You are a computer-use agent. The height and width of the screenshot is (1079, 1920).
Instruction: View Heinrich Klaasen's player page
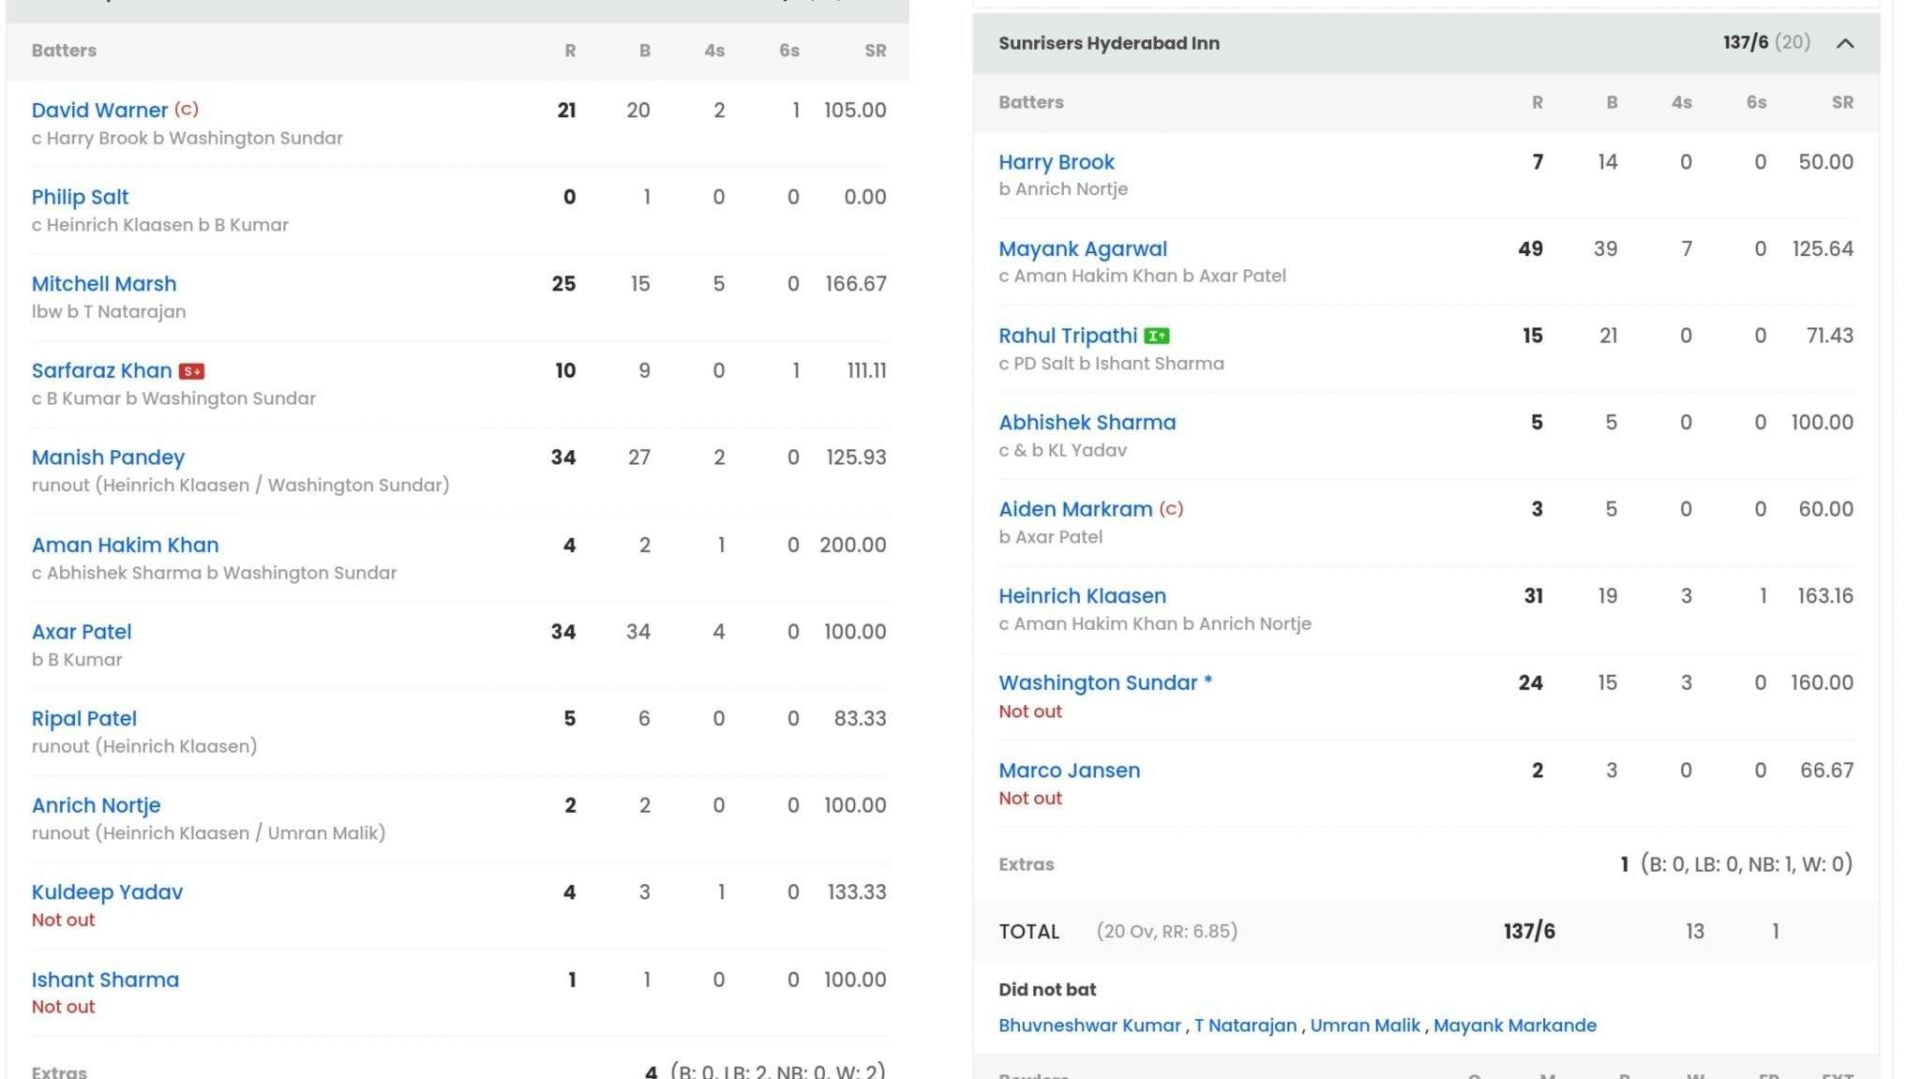pos(1082,596)
